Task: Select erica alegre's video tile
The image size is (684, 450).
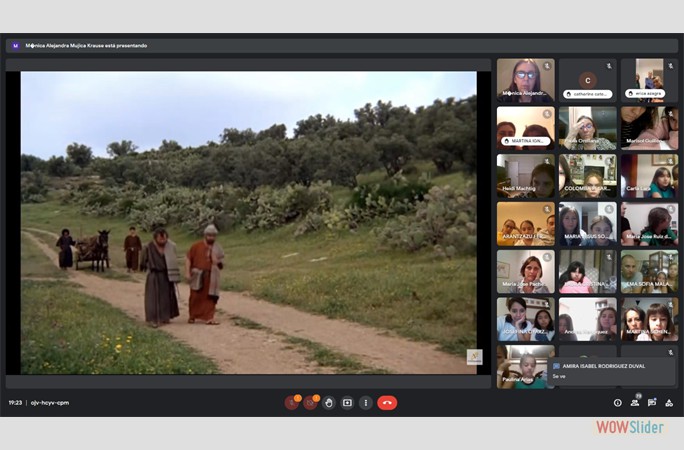Action: click(650, 81)
